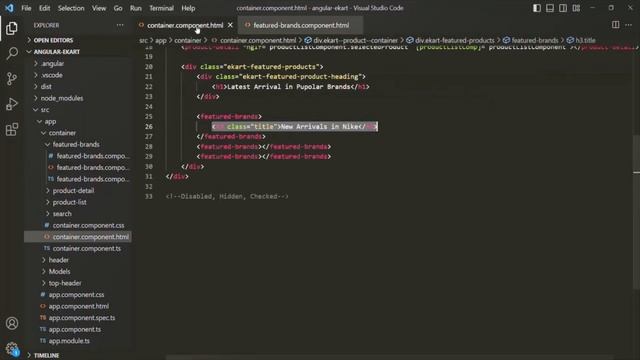Open app.component.spec.ts file

coord(82,318)
